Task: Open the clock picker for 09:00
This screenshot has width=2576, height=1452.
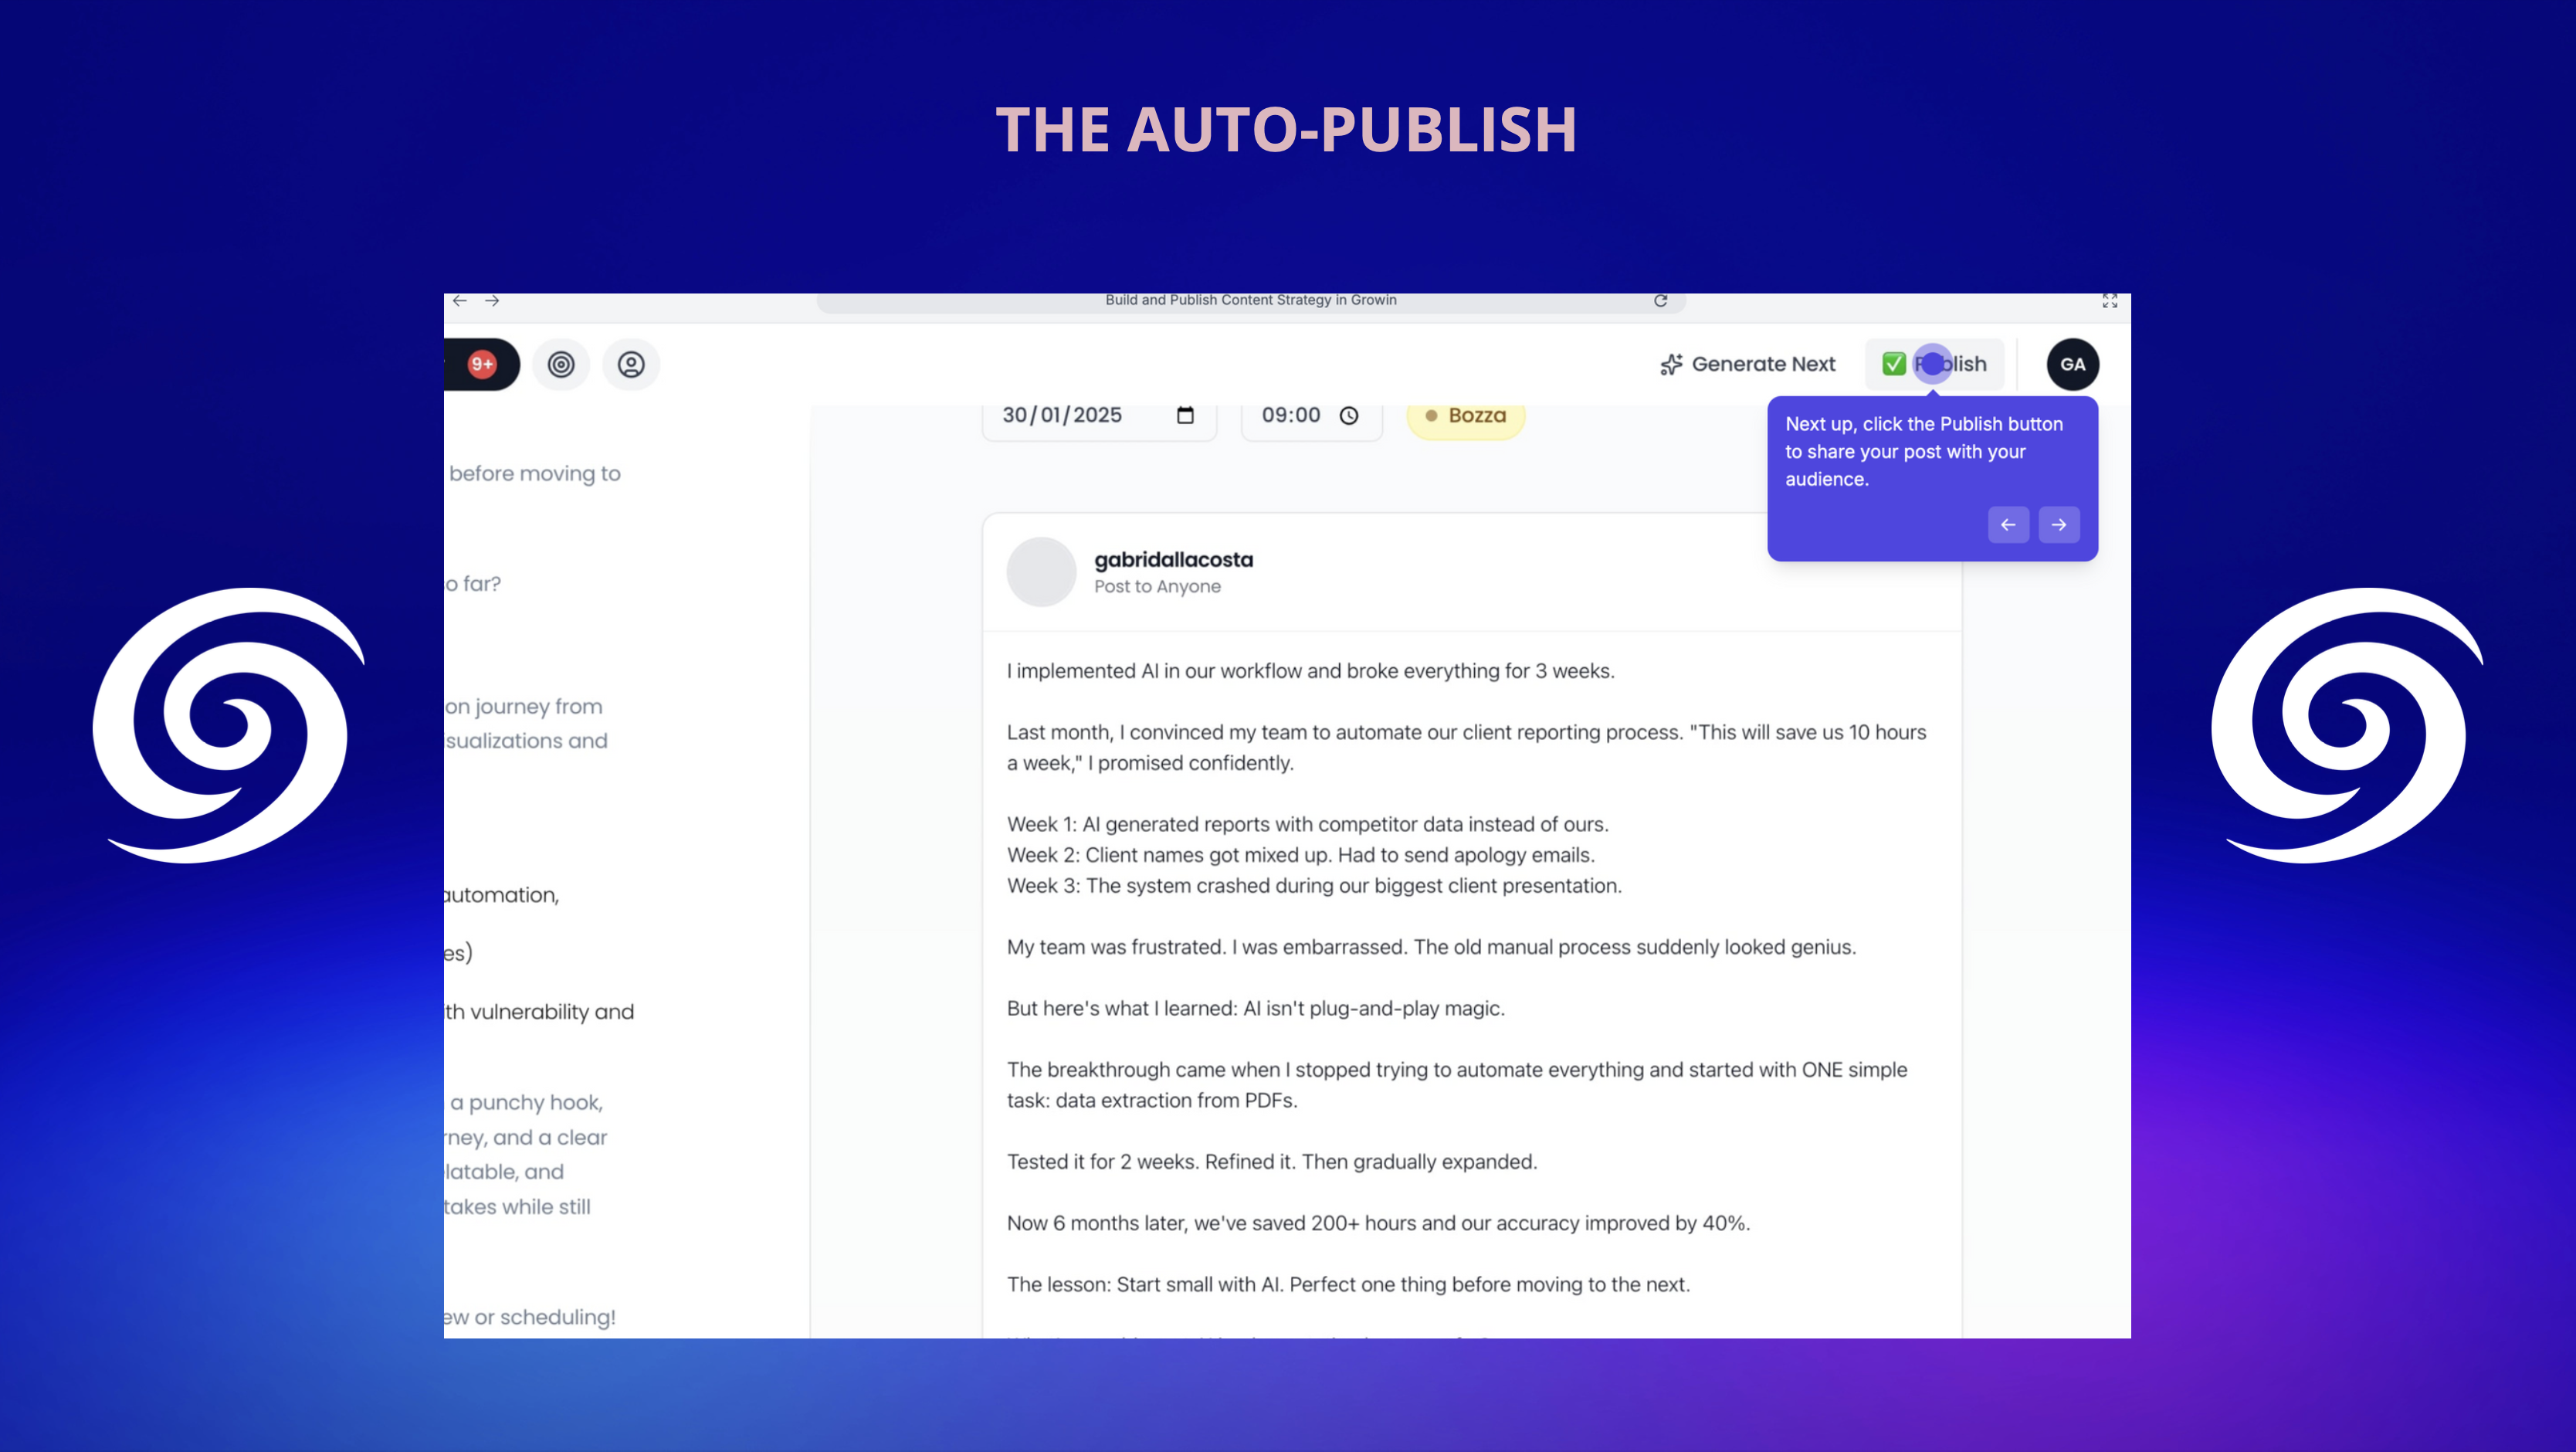Action: point(1349,415)
